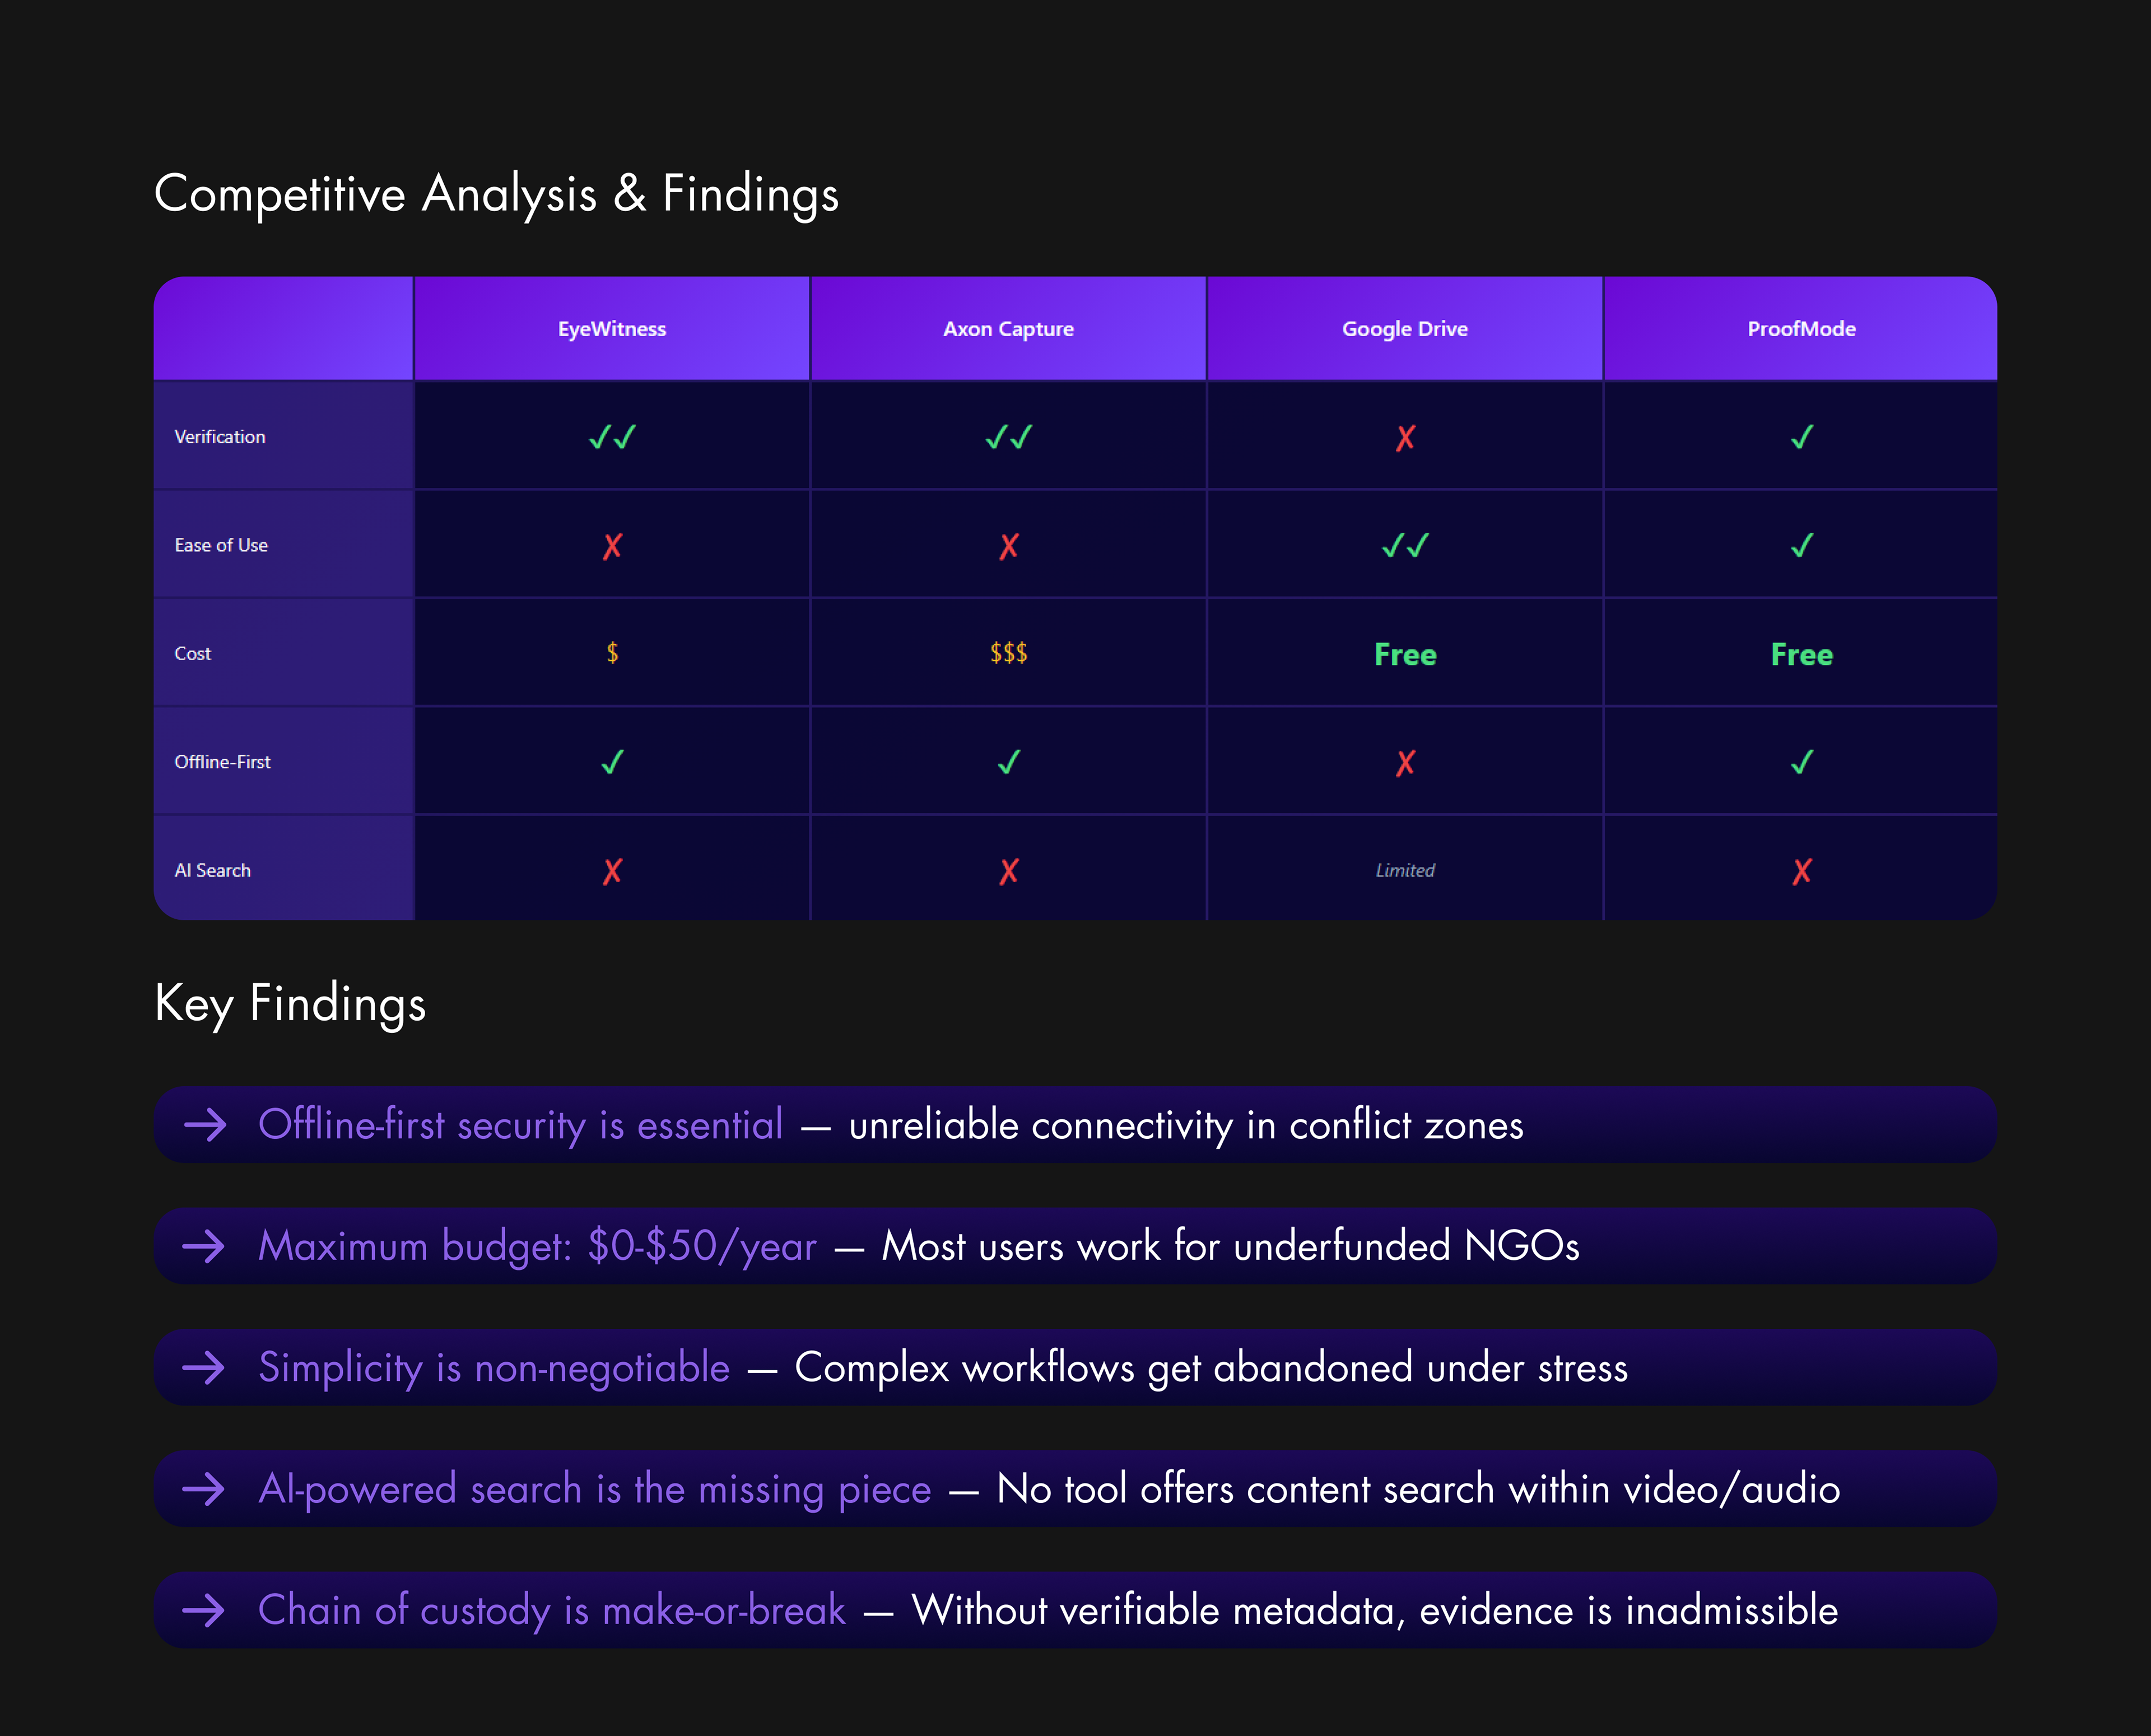Click the single checkmark for ProofMode Verification

tap(1801, 437)
